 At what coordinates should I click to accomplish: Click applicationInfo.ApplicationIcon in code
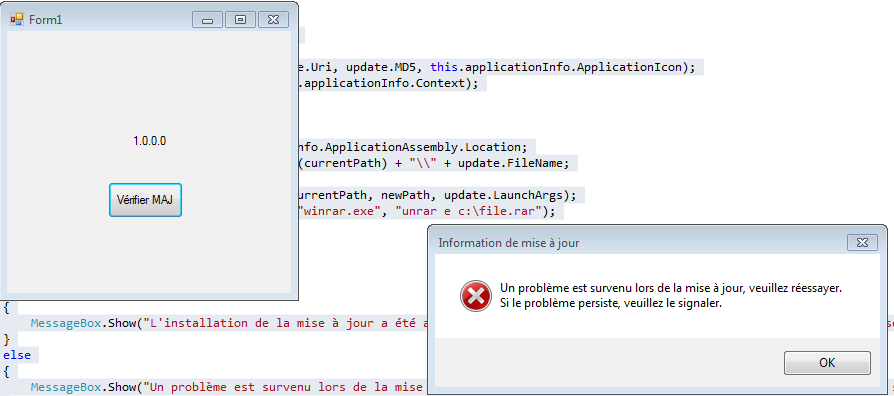[574, 67]
